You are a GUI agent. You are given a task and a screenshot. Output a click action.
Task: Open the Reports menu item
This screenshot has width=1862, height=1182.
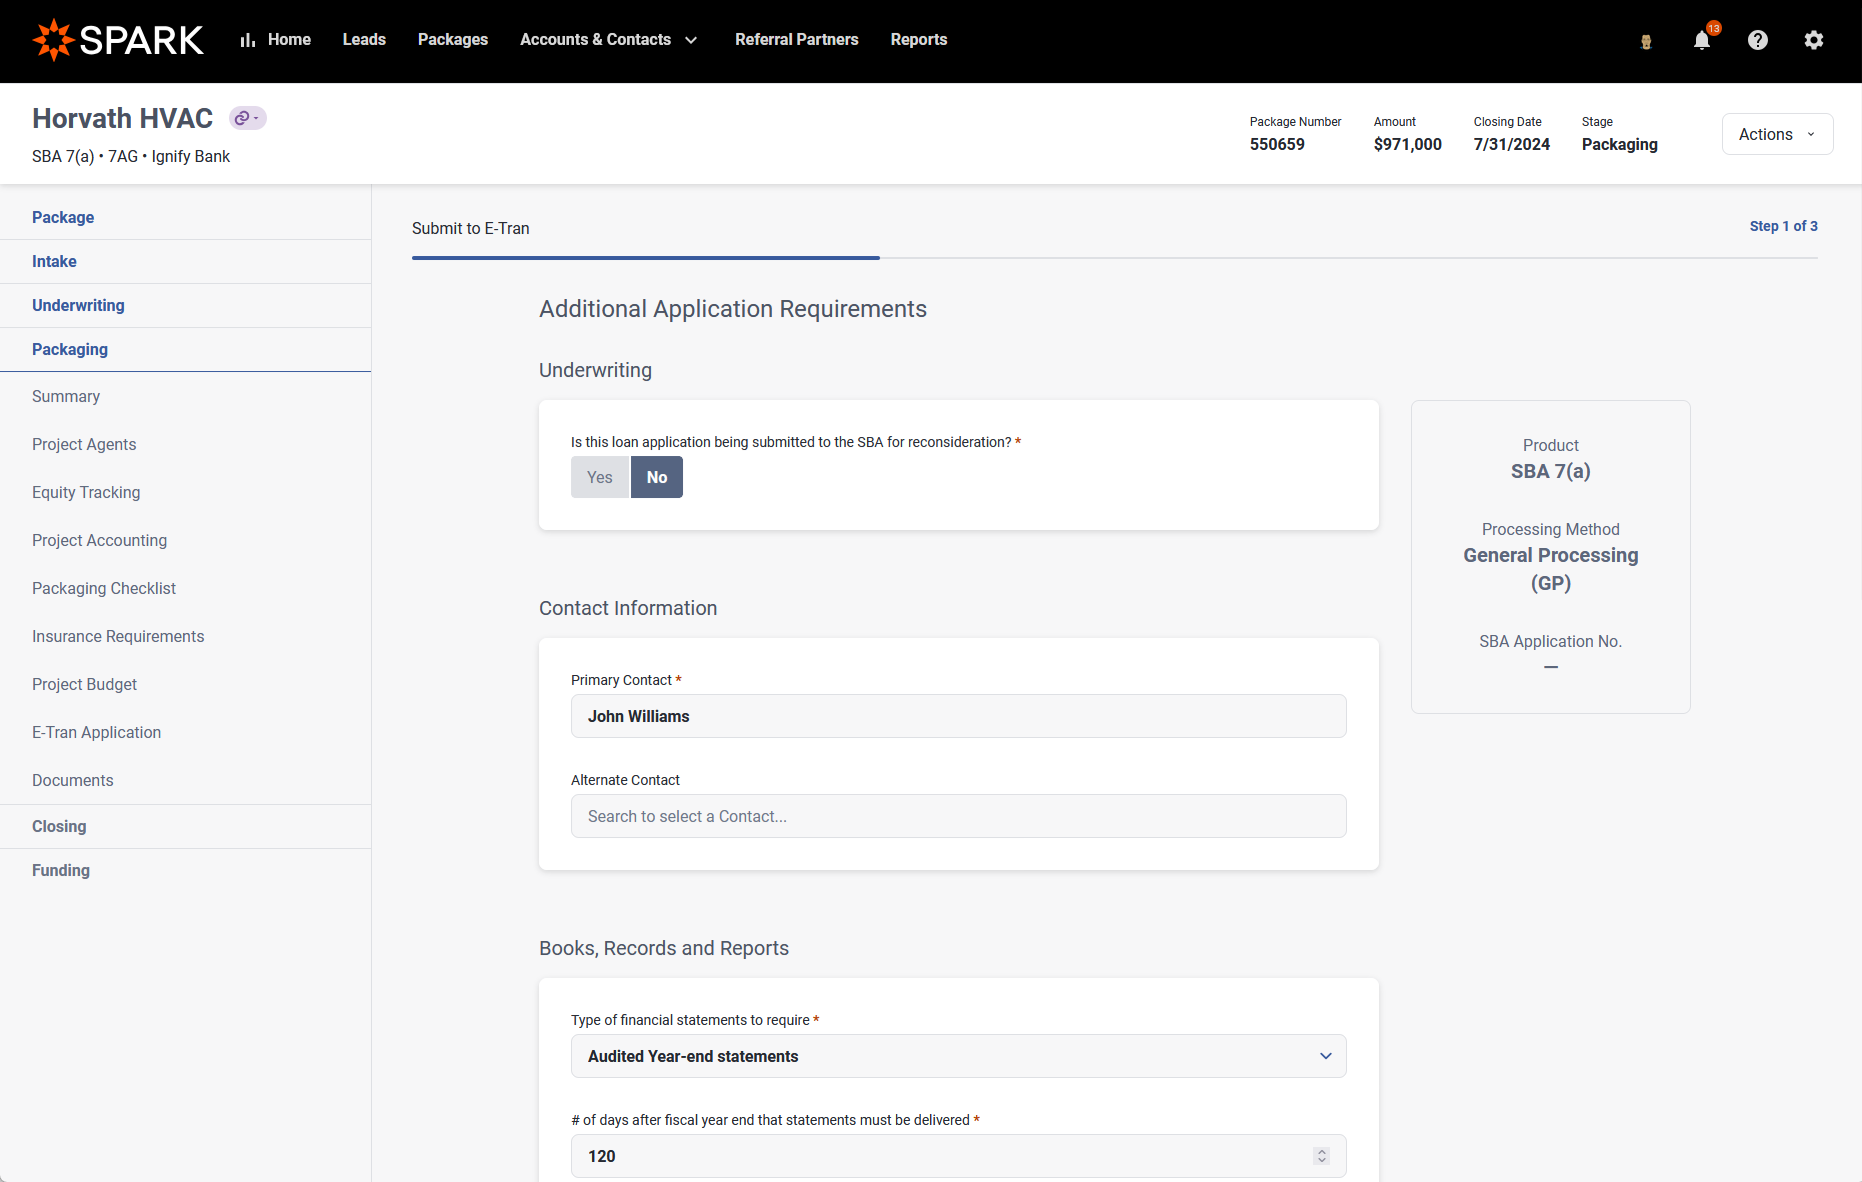[x=918, y=40]
